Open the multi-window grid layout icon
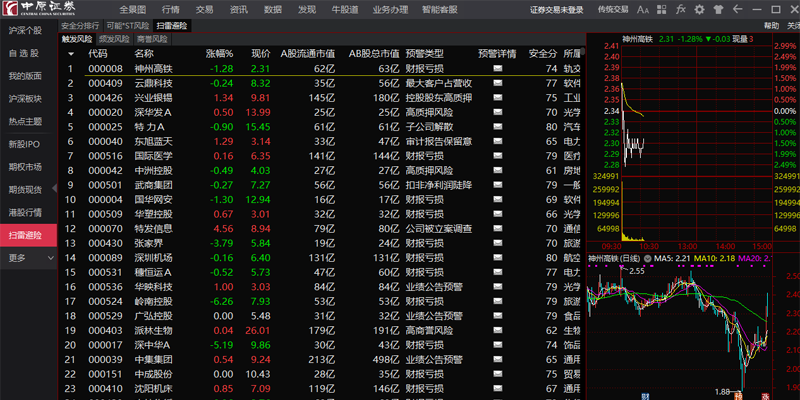The image size is (800, 400). click(662, 10)
